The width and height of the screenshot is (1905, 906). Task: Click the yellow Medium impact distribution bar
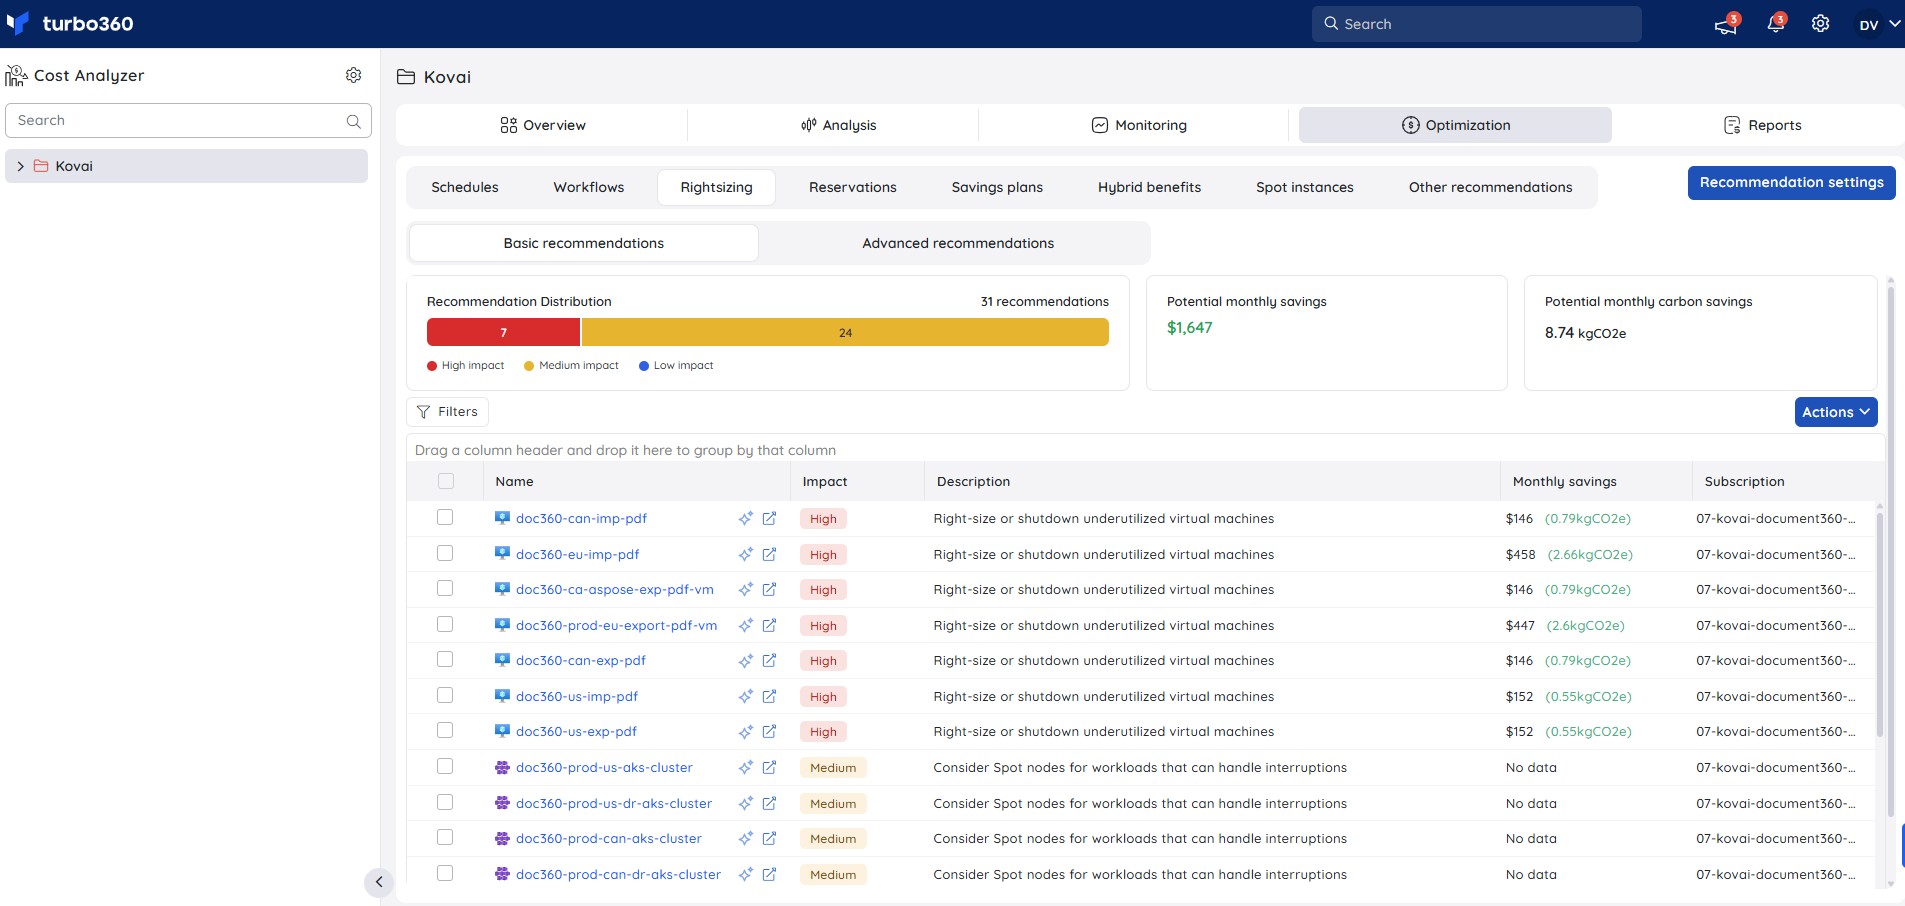(x=845, y=332)
